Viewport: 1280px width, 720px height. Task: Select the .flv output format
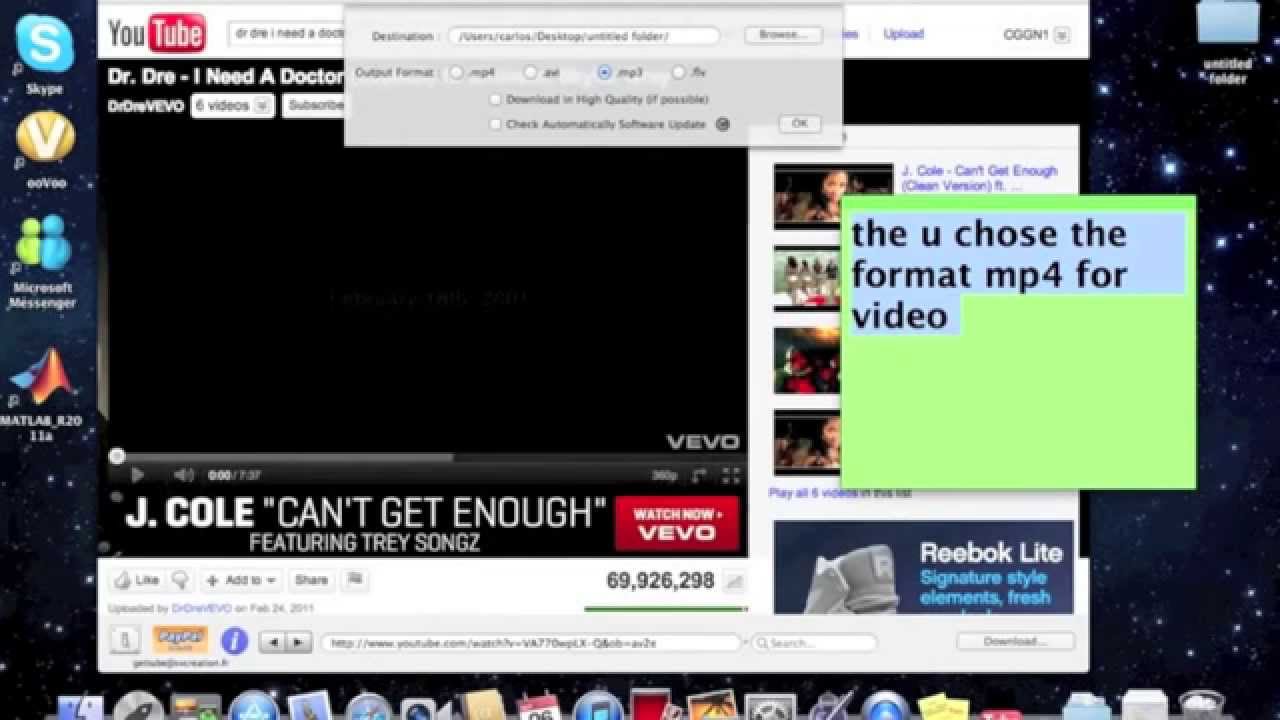[x=679, y=72]
